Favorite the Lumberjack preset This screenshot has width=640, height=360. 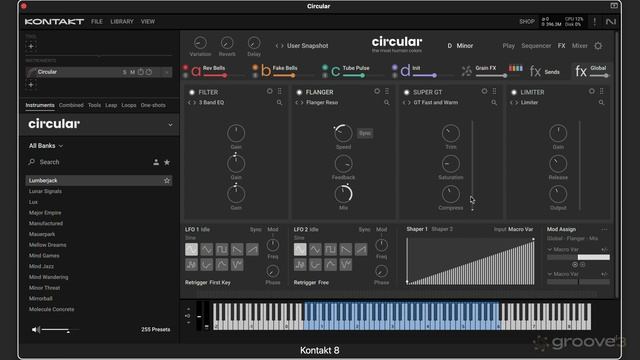tap(167, 180)
